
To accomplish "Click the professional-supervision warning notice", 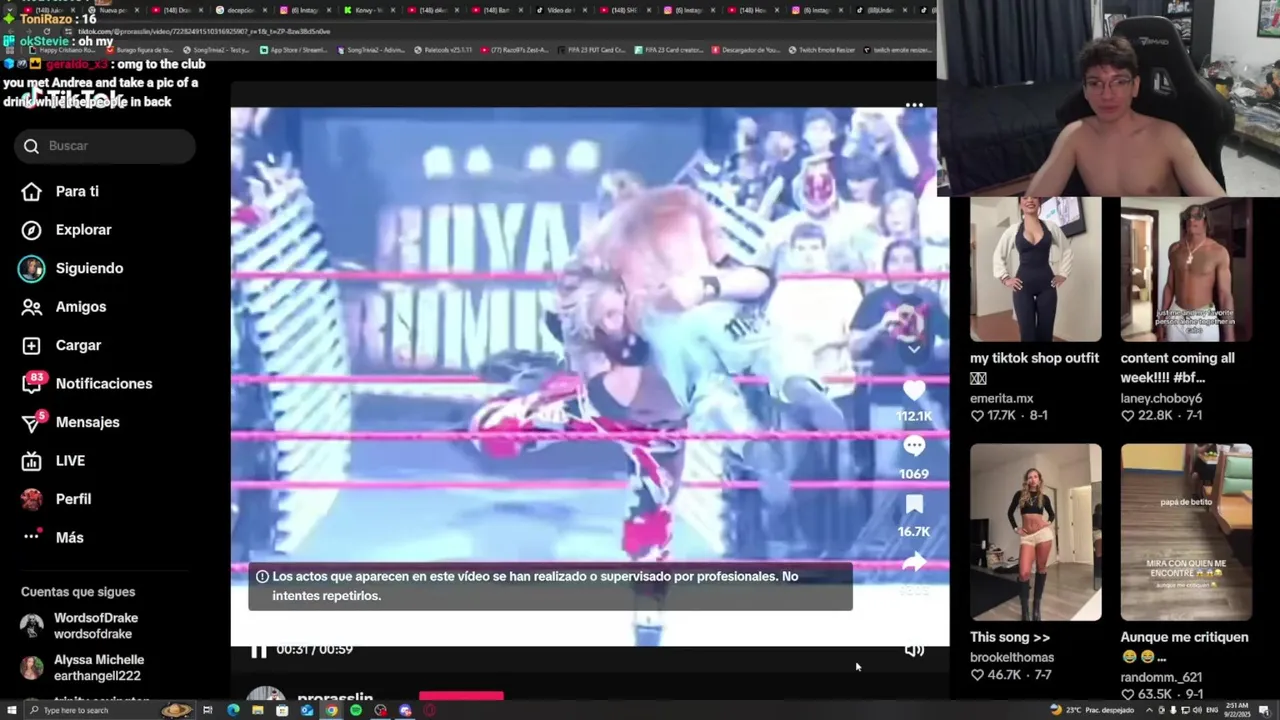I will tap(550, 586).
